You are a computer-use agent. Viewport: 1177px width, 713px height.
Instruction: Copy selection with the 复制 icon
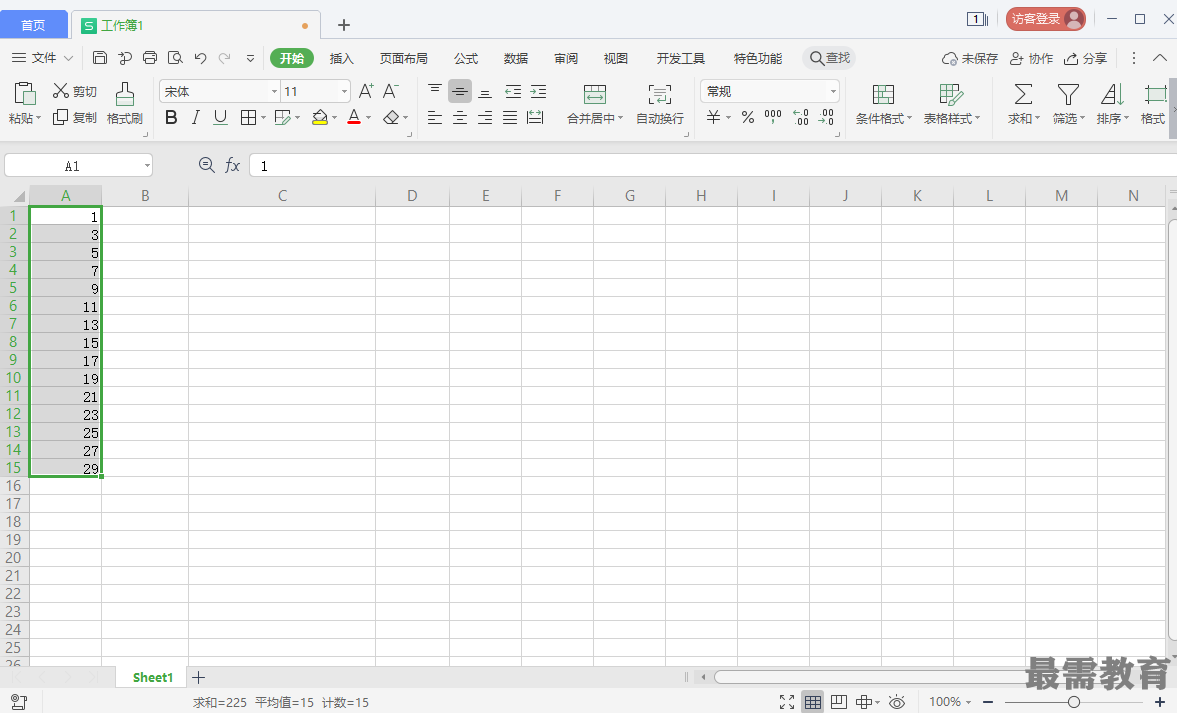click(x=61, y=117)
